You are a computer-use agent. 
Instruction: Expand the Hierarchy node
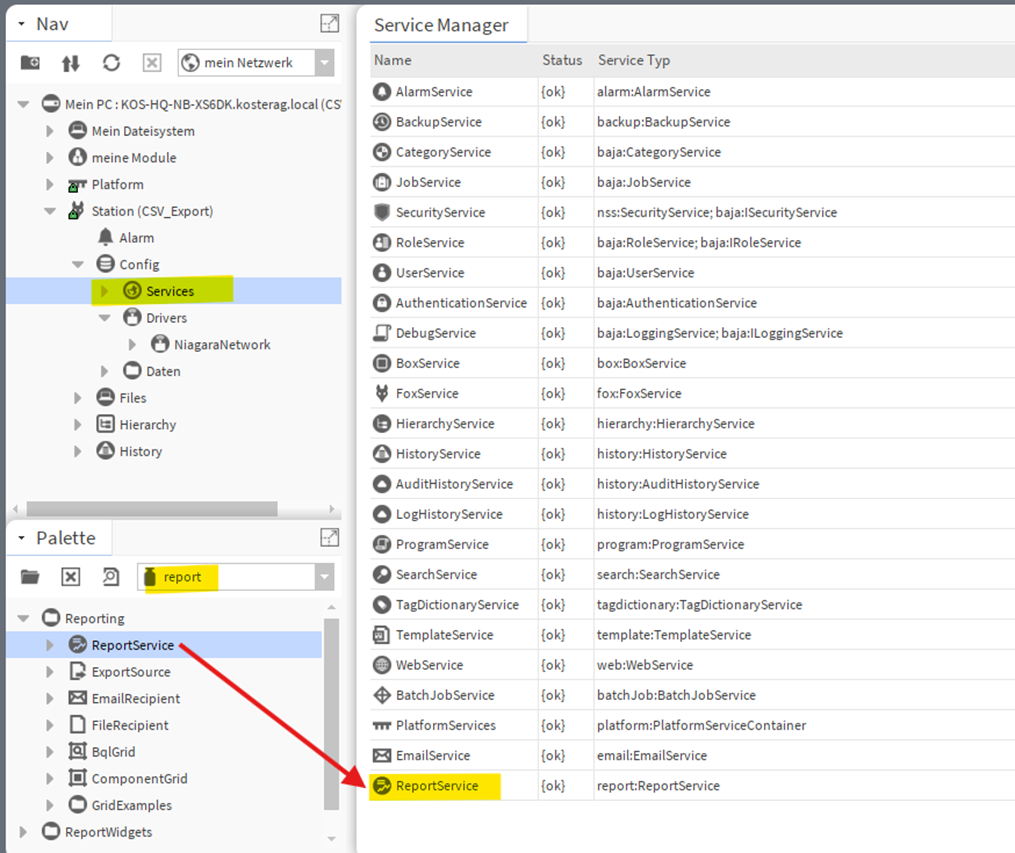click(x=78, y=425)
